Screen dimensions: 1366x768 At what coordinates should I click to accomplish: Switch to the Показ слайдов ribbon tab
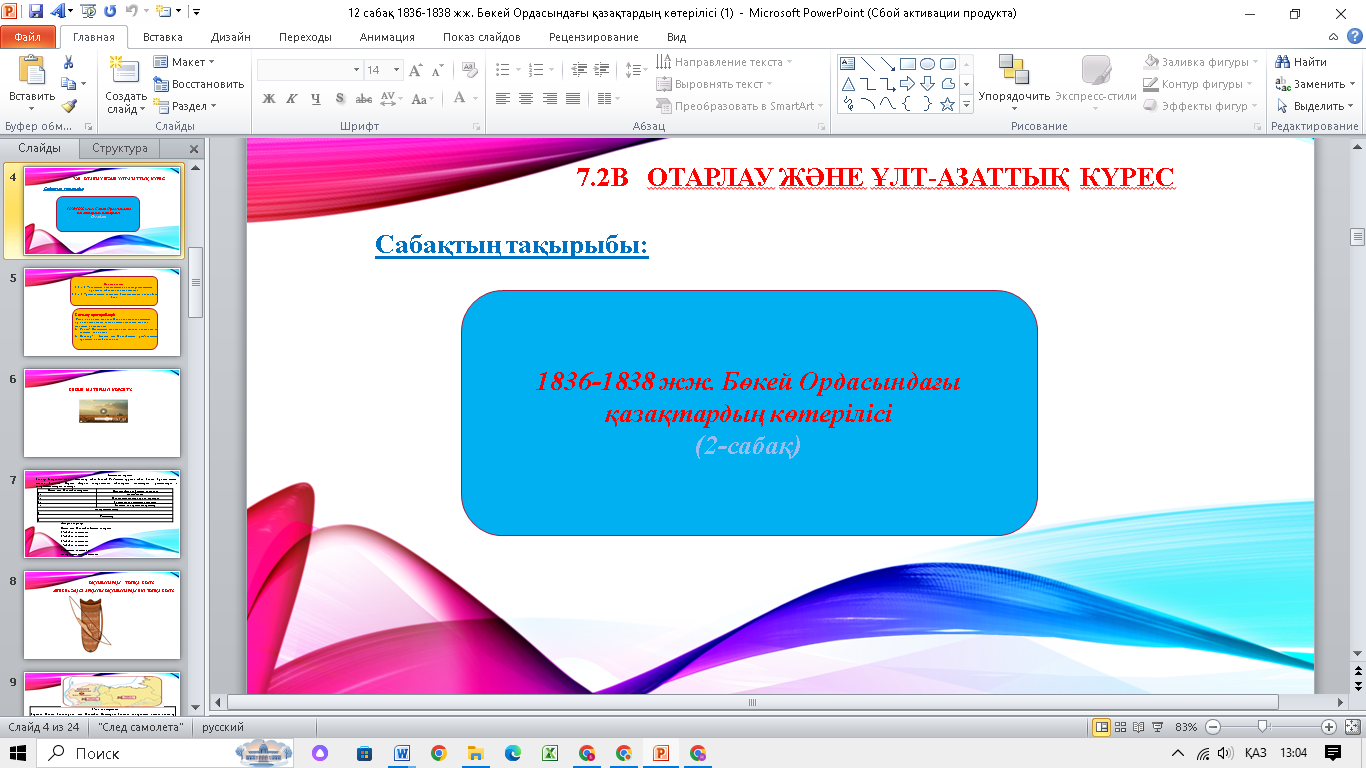click(x=482, y=37)
